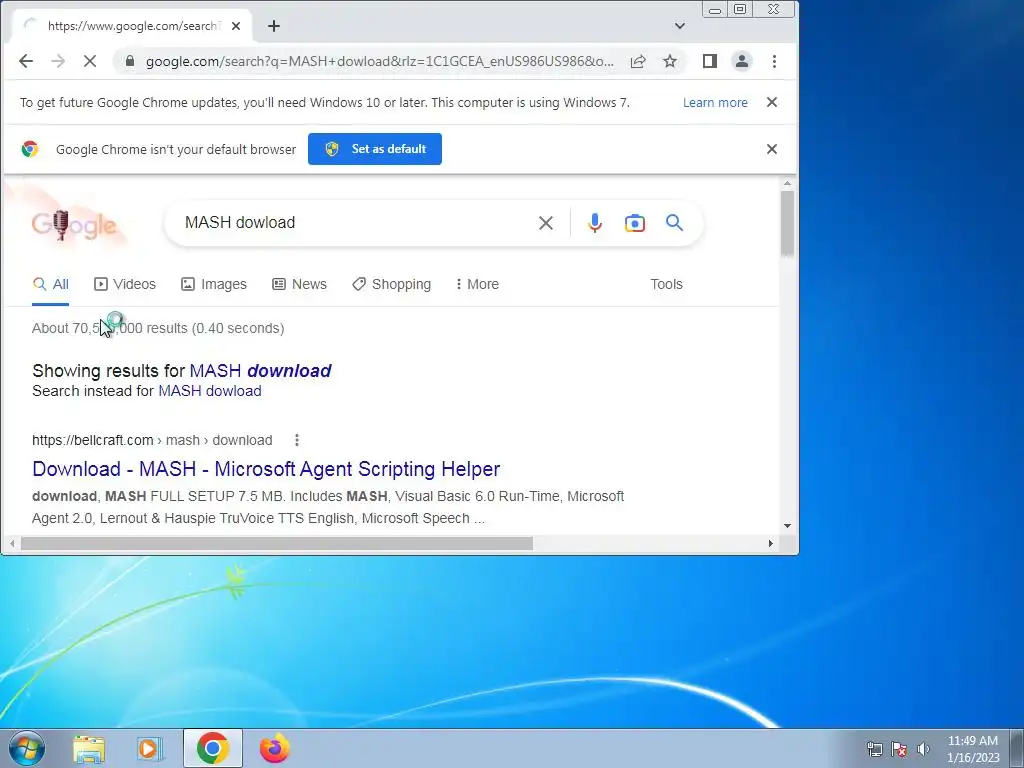Bookmark this page with the star
The image size is (1024, 768).
point(670,61)
